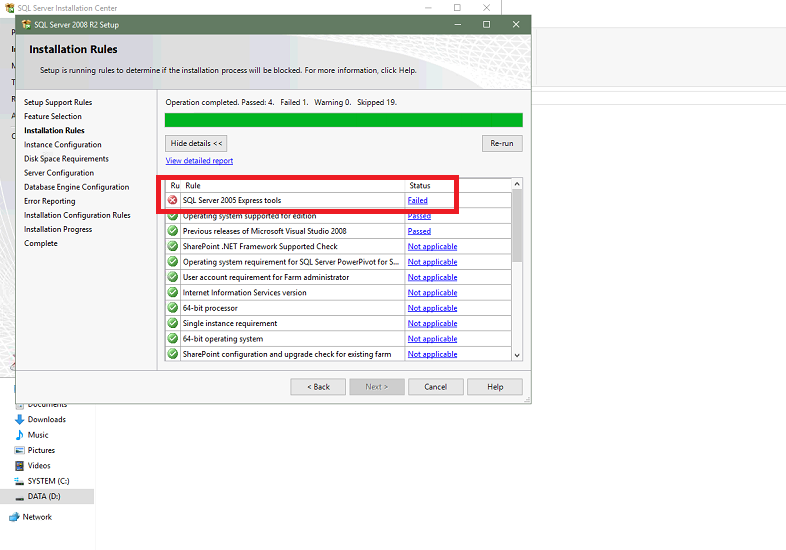This screenshot has height=550, width=786.
Task: Click Operation completed summary text
Action: 281,102
